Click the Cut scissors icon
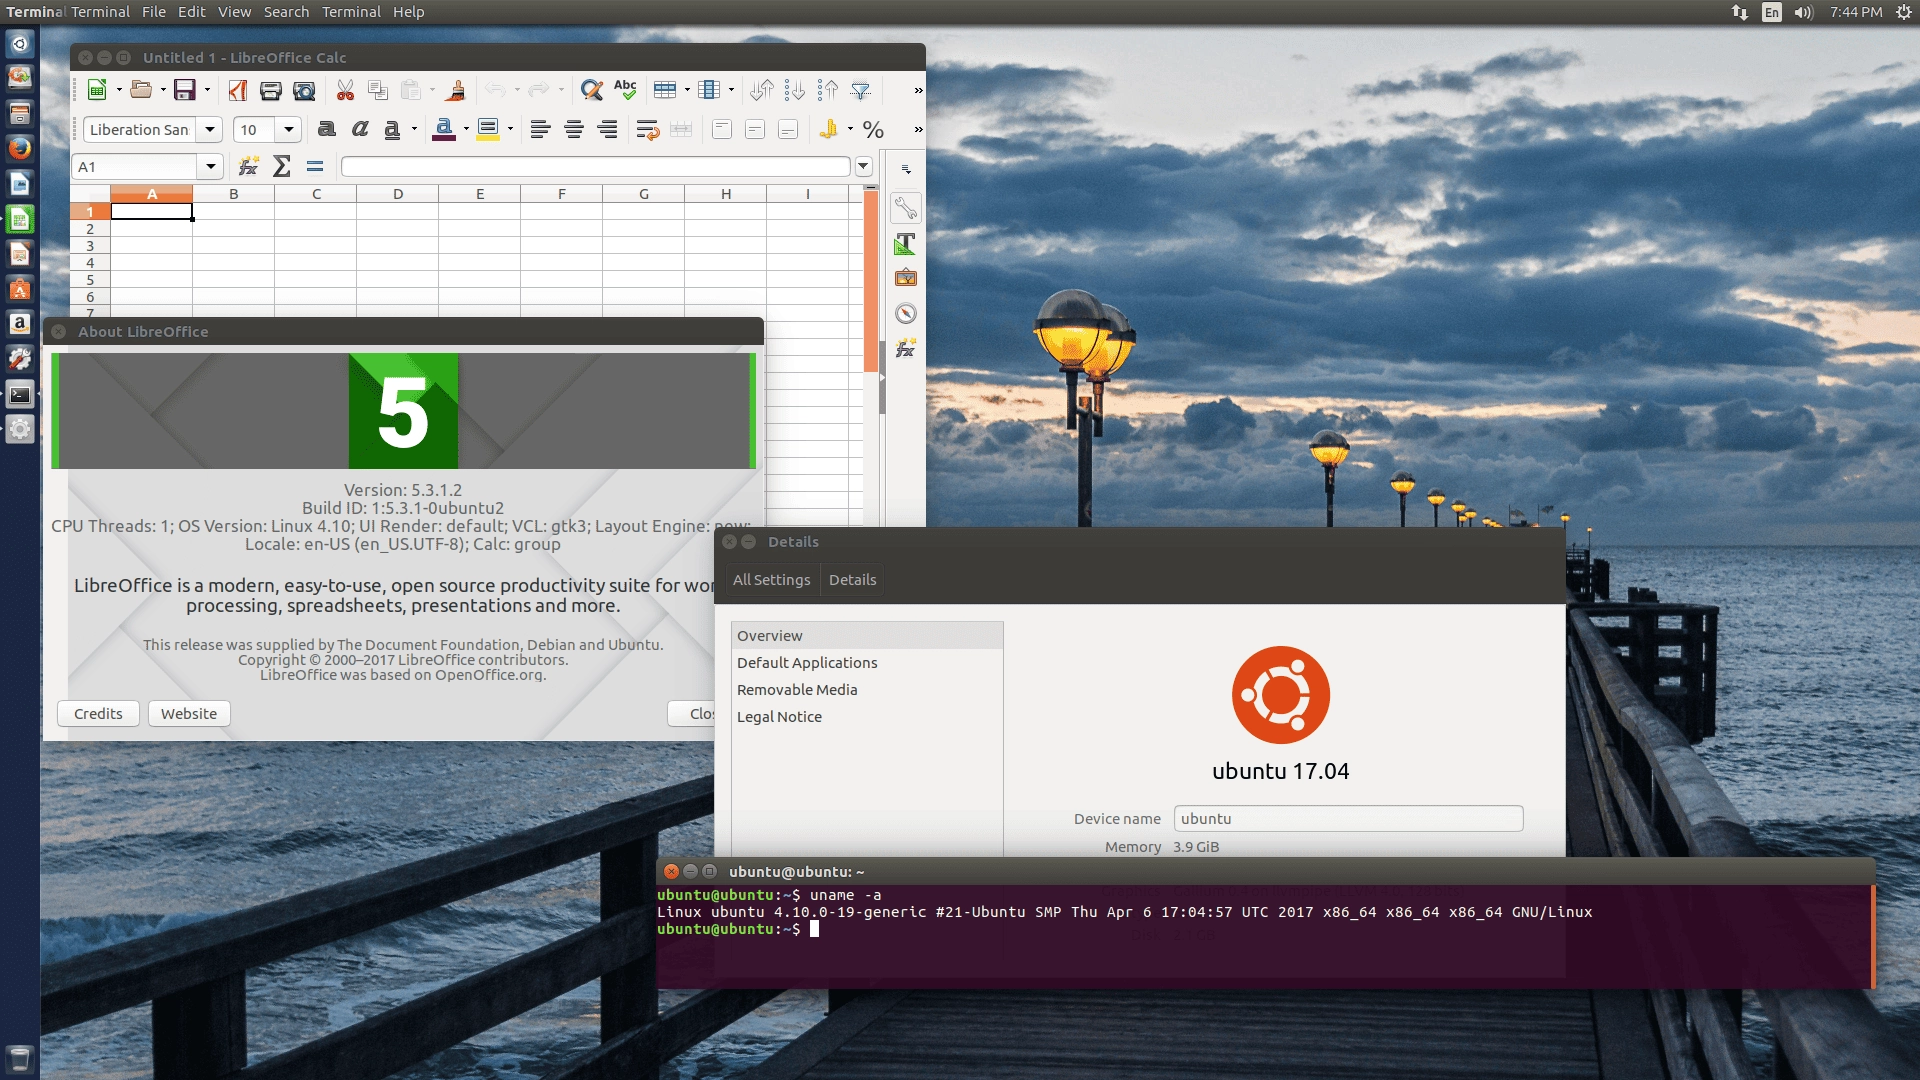The width and height of the screenshot is (1920, 1080). 345,90
